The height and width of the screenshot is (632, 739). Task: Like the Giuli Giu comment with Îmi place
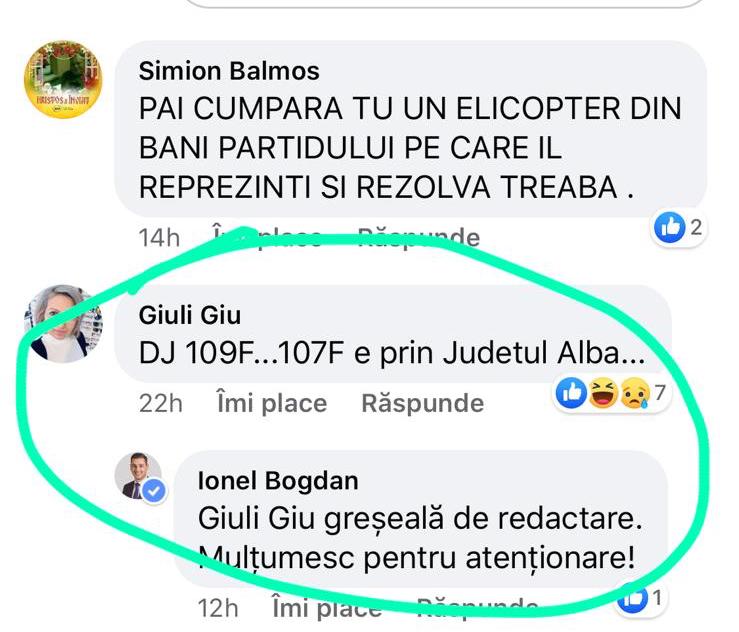pyautogui.click(x=272, y=403)
